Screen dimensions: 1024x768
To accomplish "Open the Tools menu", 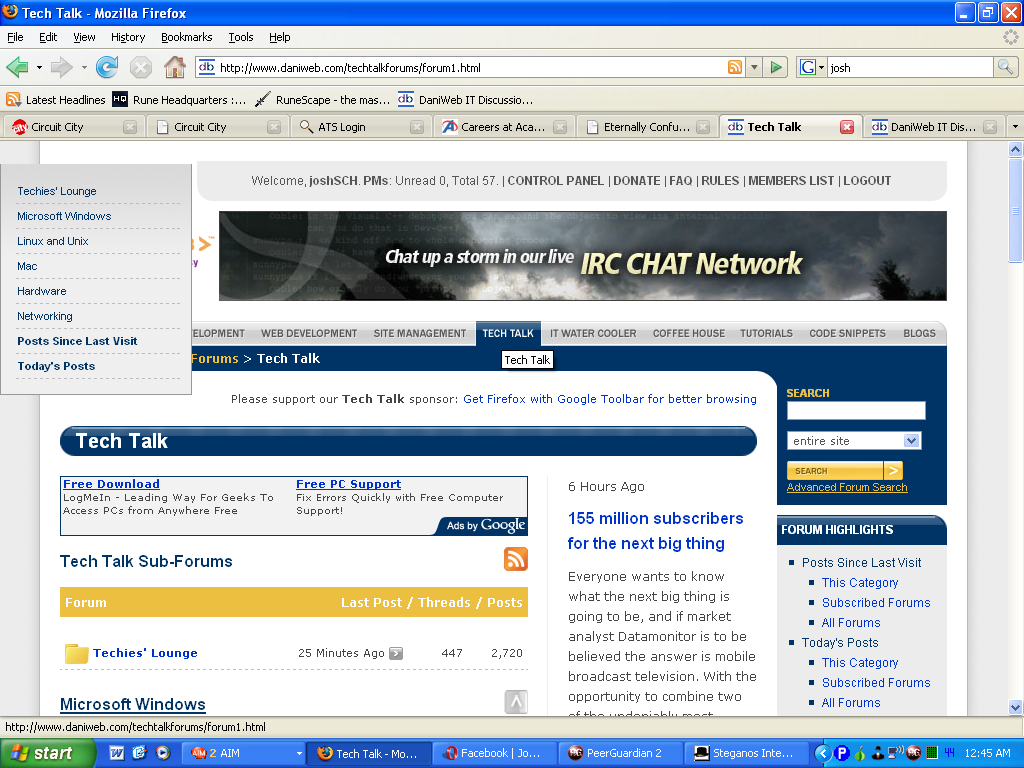I will tap(241, 37).
